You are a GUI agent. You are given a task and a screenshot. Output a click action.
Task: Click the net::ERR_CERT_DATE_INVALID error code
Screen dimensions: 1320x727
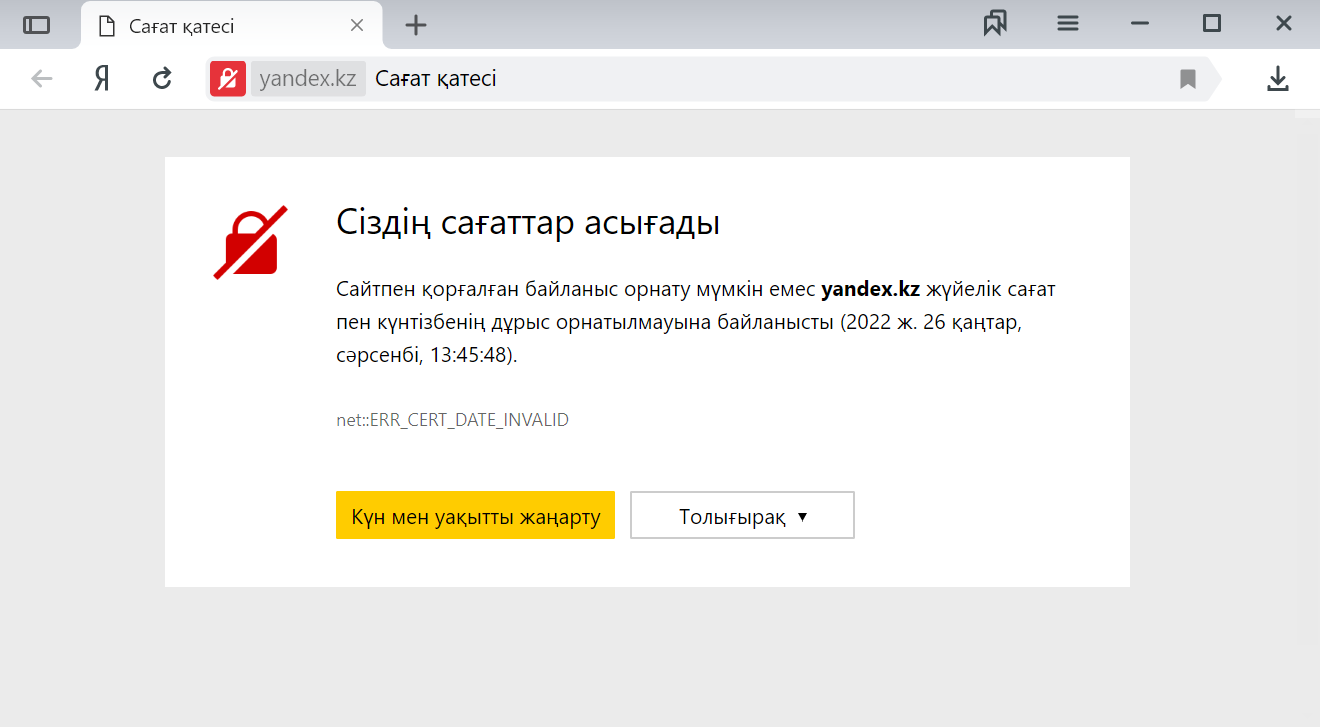(452, 420)
